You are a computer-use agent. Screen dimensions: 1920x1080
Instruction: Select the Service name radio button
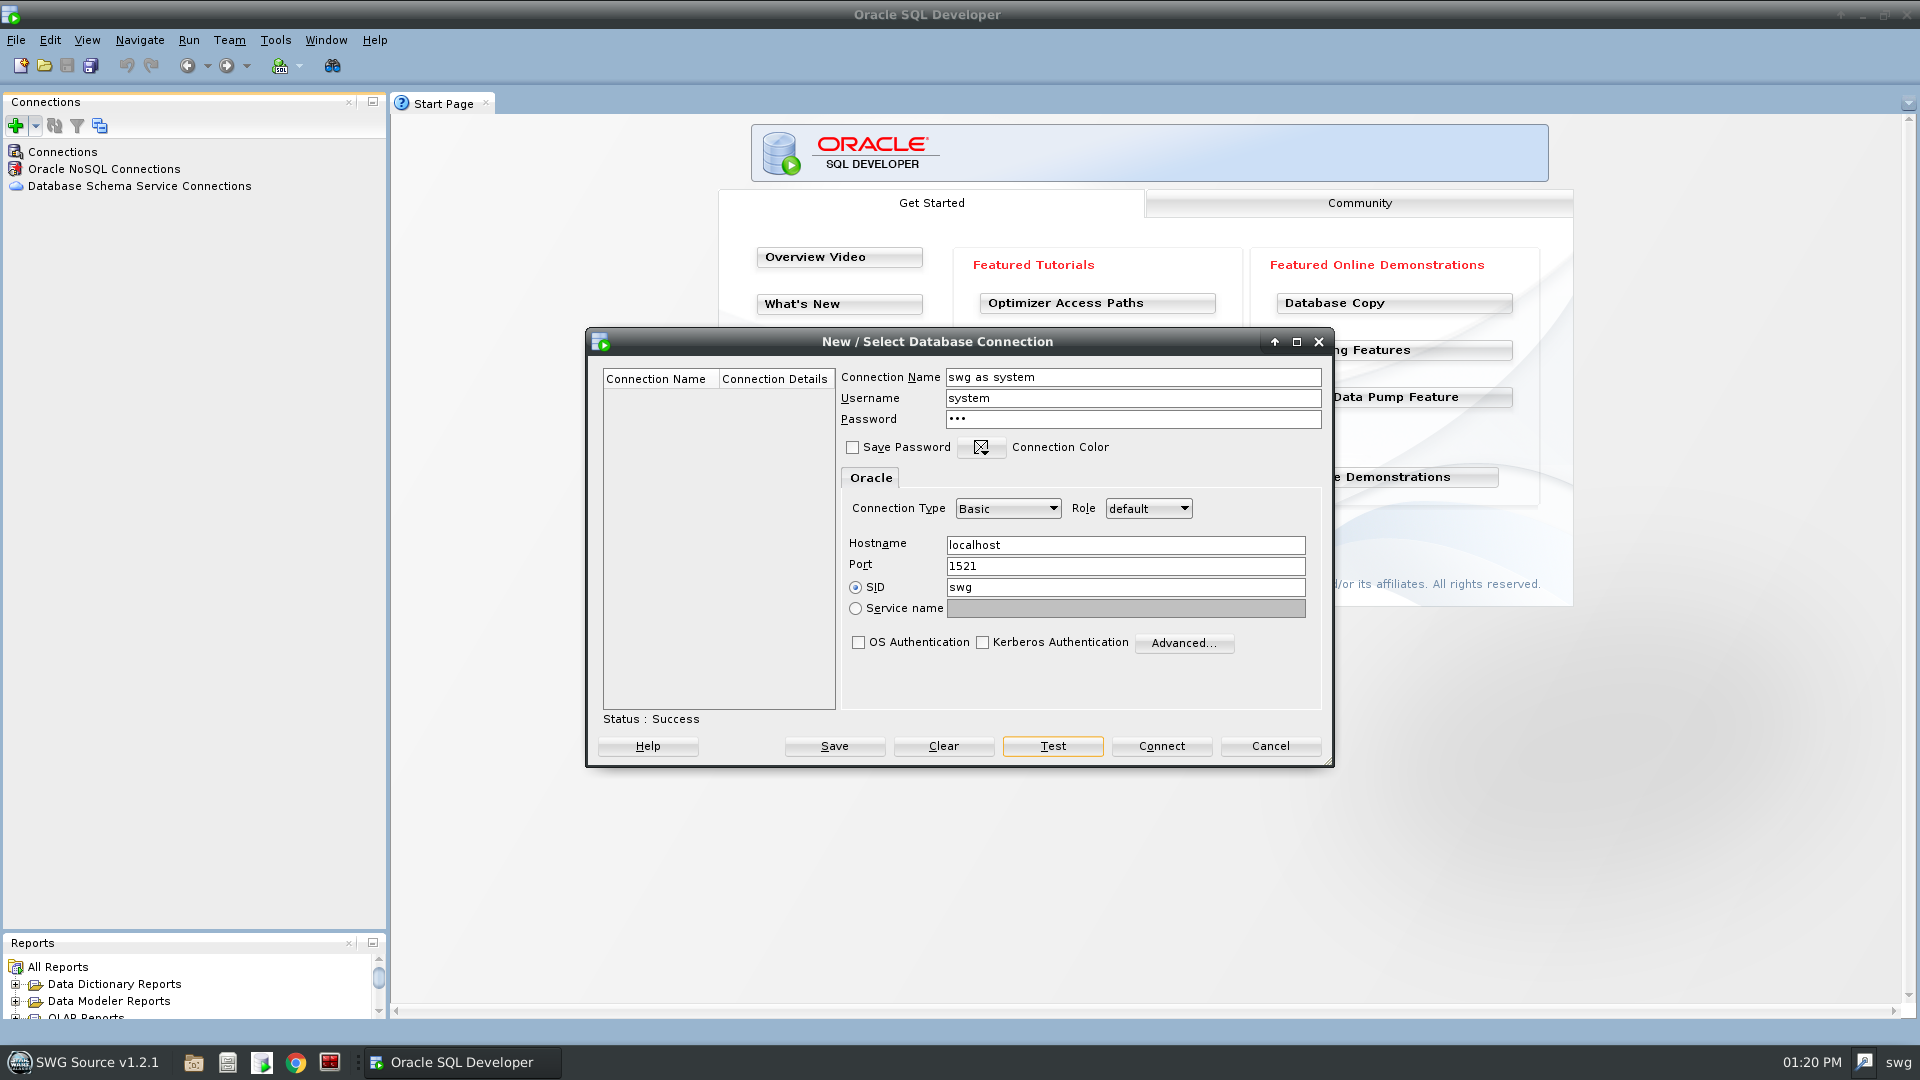pos(856,609)
